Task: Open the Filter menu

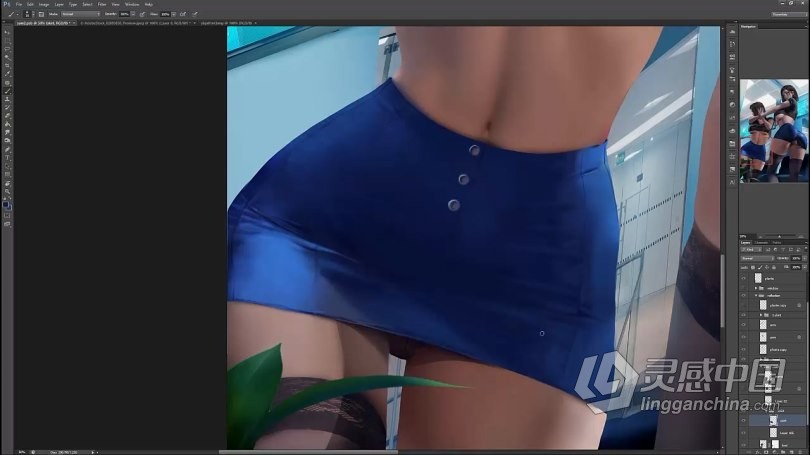Action: coord(102,4)
